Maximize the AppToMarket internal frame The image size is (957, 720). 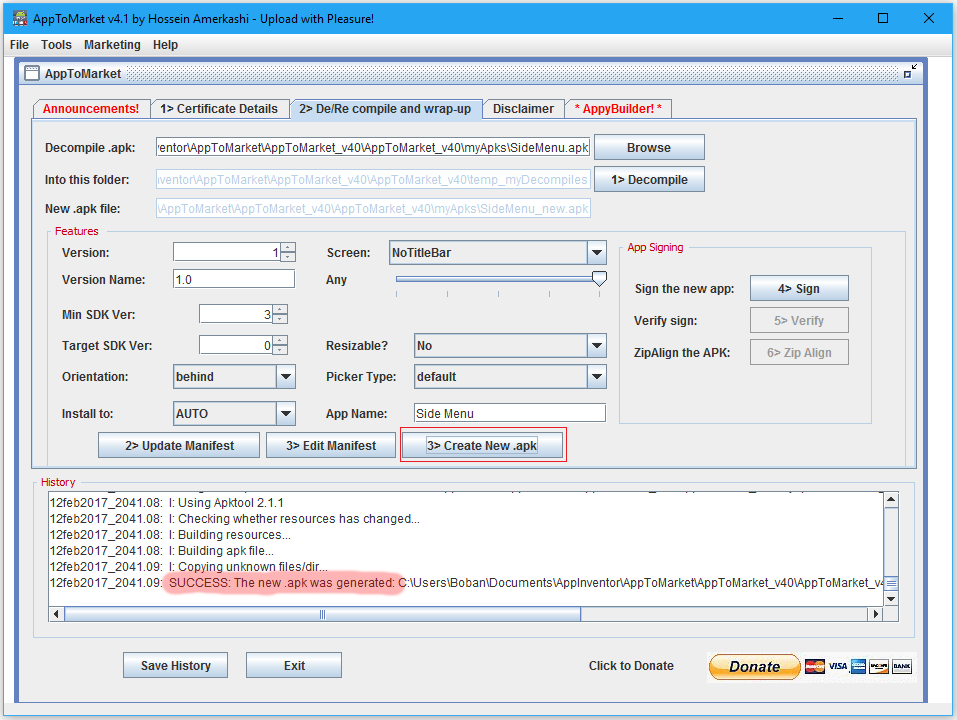[910, 71]
